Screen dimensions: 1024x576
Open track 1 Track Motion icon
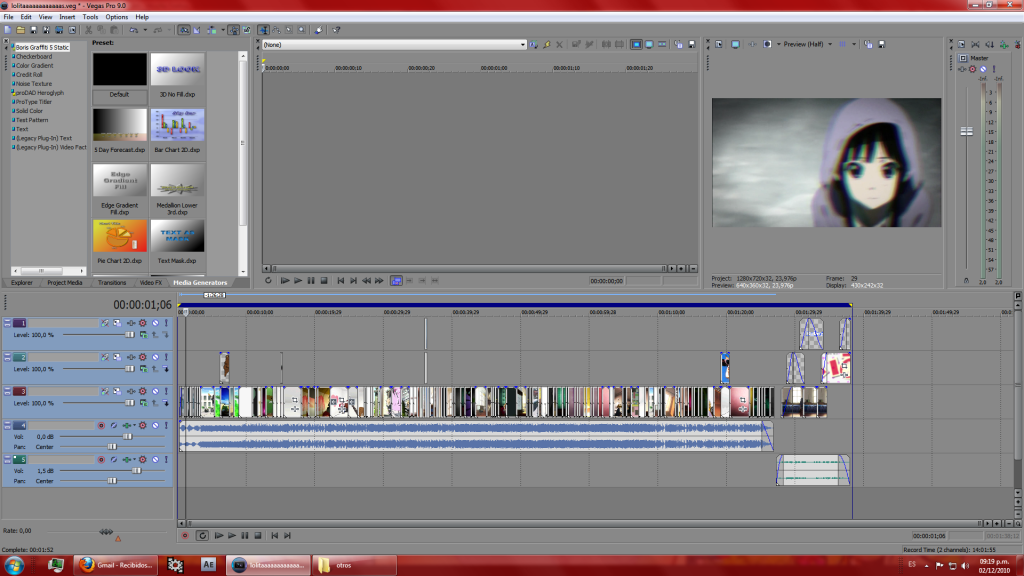tap(117, 323)
